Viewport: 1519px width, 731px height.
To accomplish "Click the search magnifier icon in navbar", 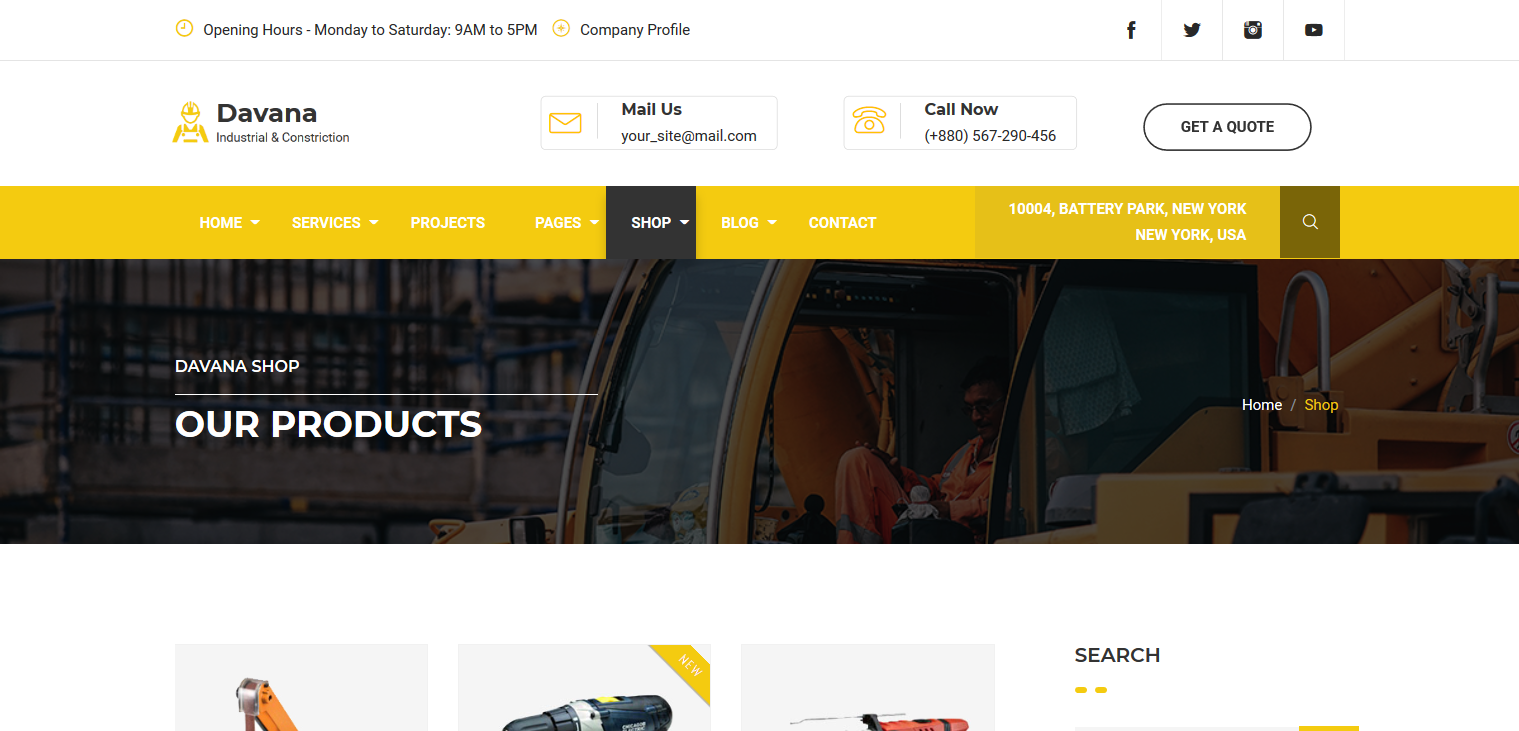I will (1310, 222).
